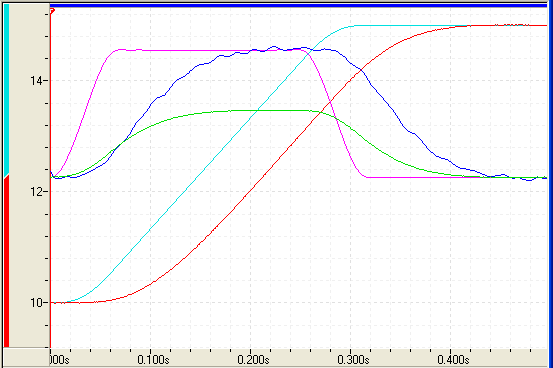Select the noisy dark blue trace at its peak
Screen dimensions: 553x368
[x=274, y=47]
